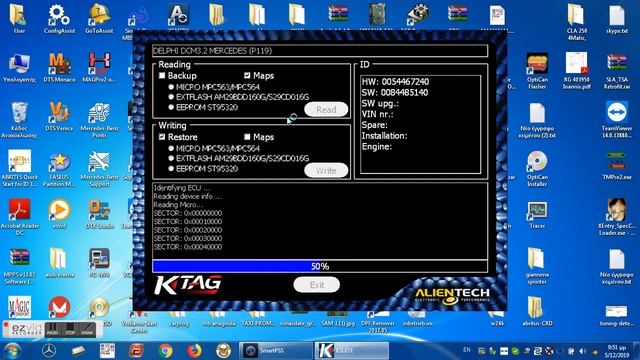This screenshot has width=640, height=360.
Task: Select Reading EEPROM ST95320 radio
Action: pyautogui.click(x=171, y=107)
